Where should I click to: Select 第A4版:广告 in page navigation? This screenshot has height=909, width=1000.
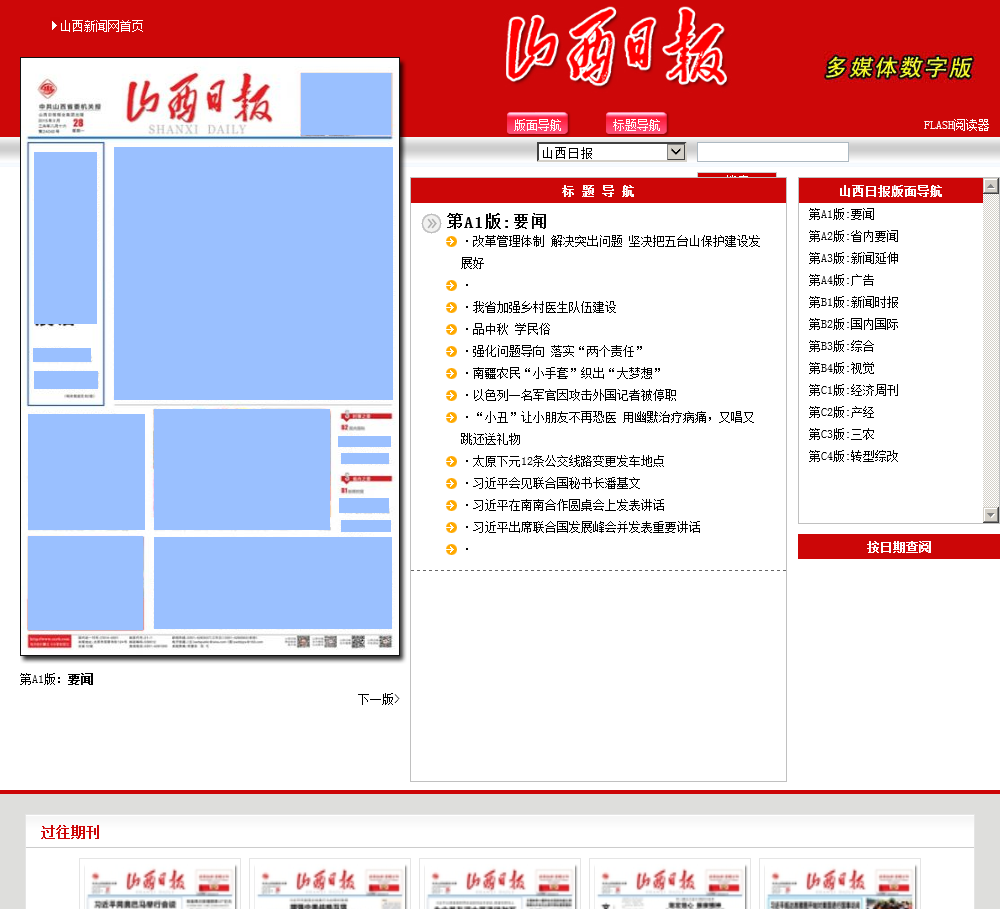pyautogui.click(x=841, y=280)
